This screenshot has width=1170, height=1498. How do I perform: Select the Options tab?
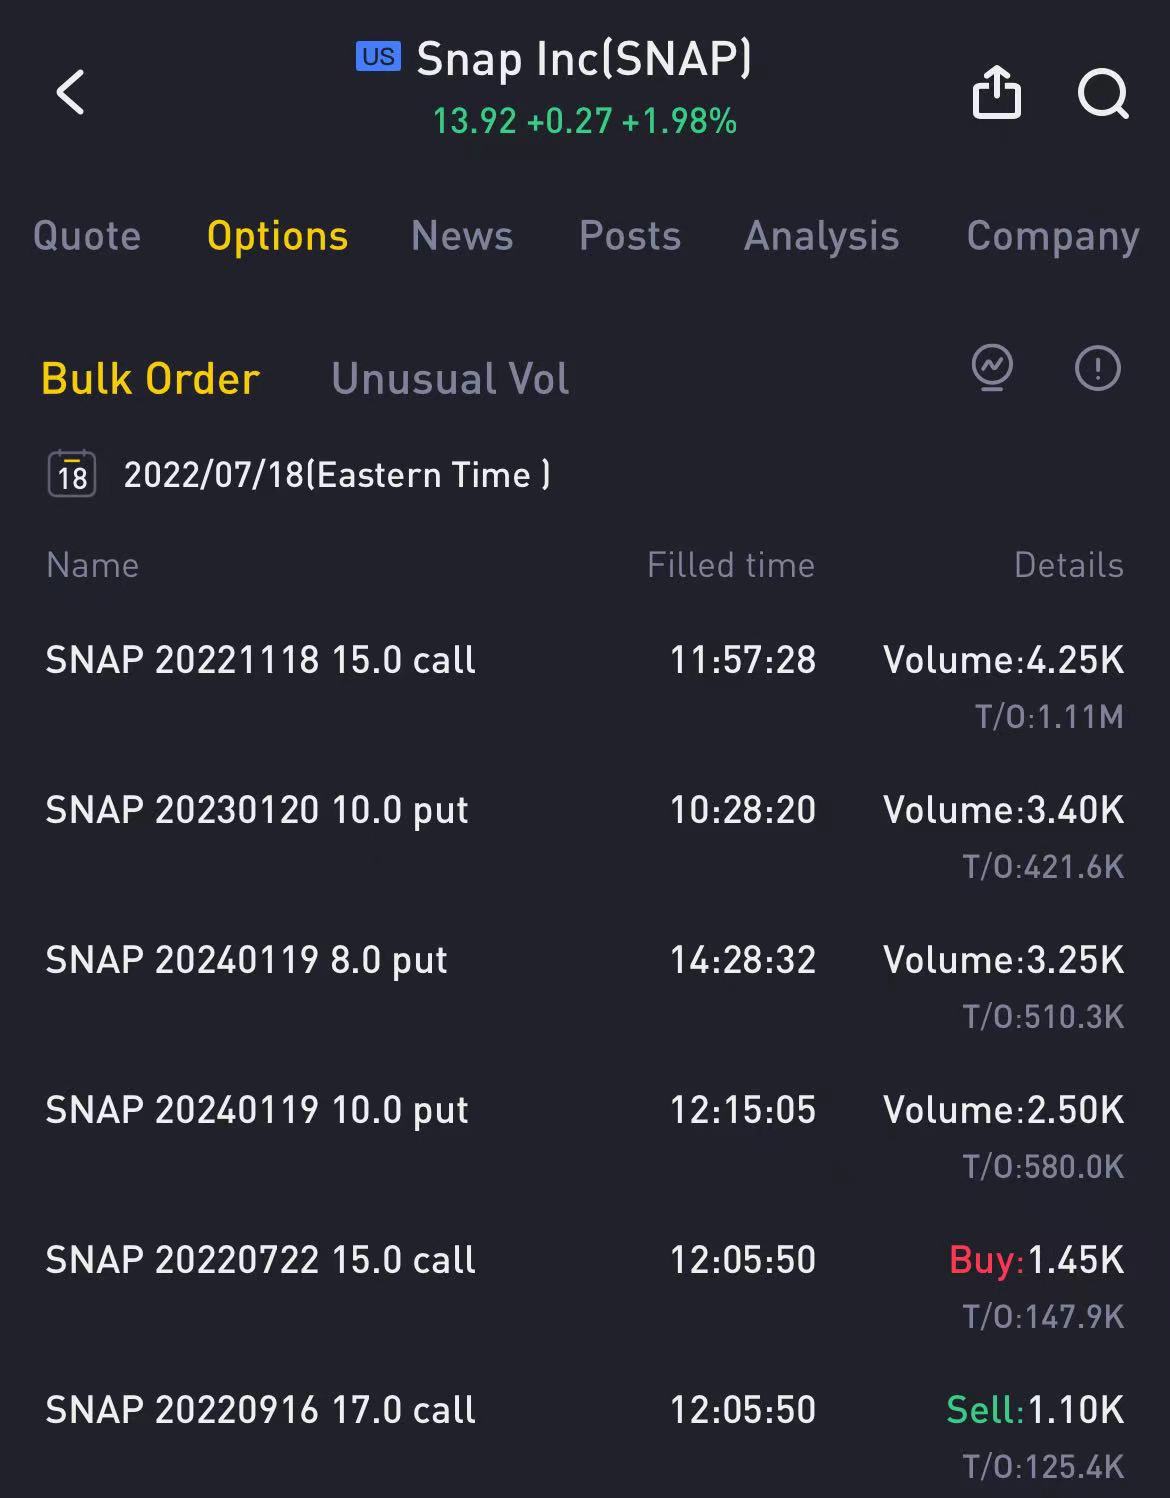coord(277,236)
